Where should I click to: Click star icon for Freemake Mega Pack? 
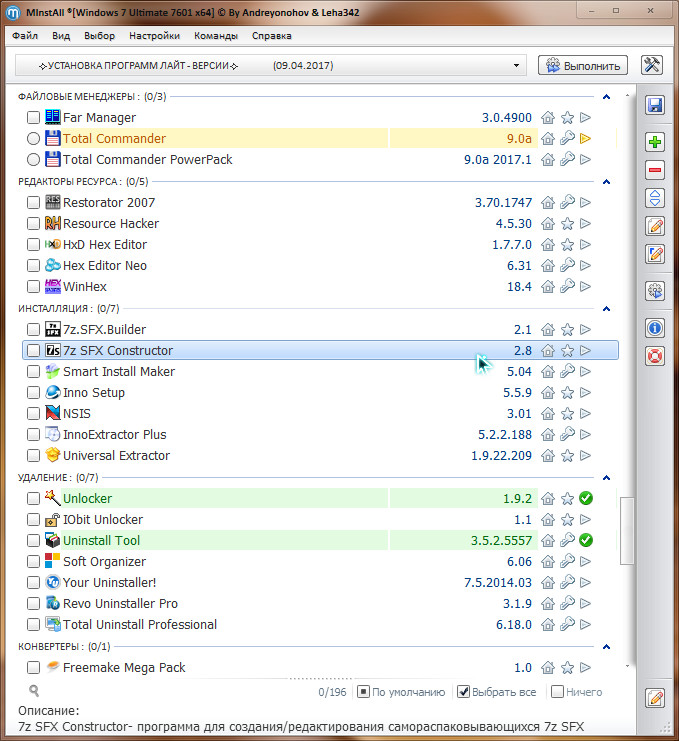point(567,667)
